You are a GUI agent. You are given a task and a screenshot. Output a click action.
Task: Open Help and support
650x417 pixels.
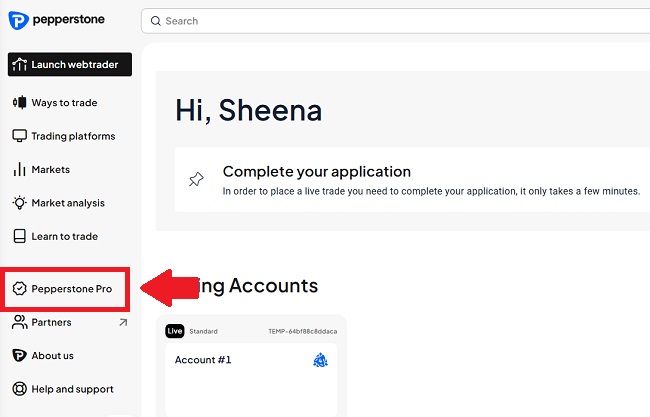coord(73,389)
